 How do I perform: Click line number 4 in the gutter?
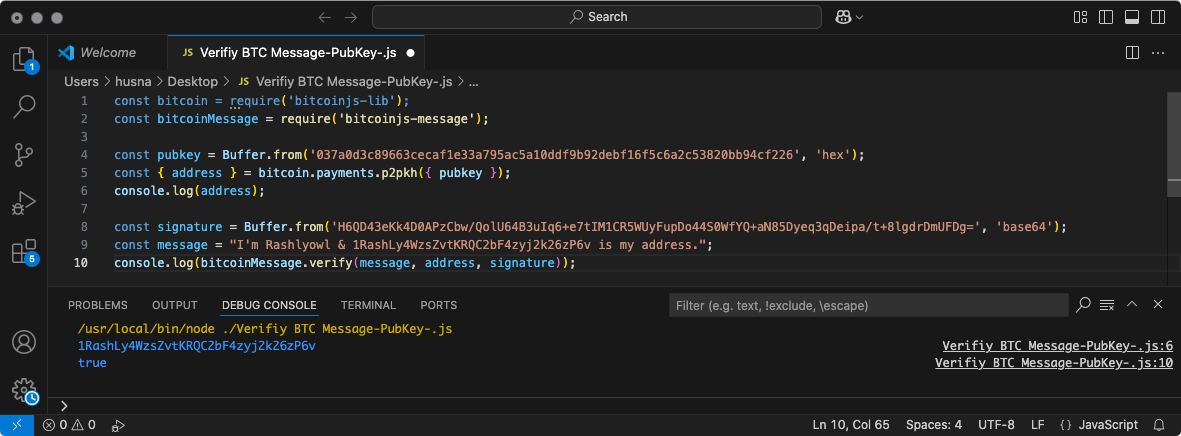coord(84,154)
